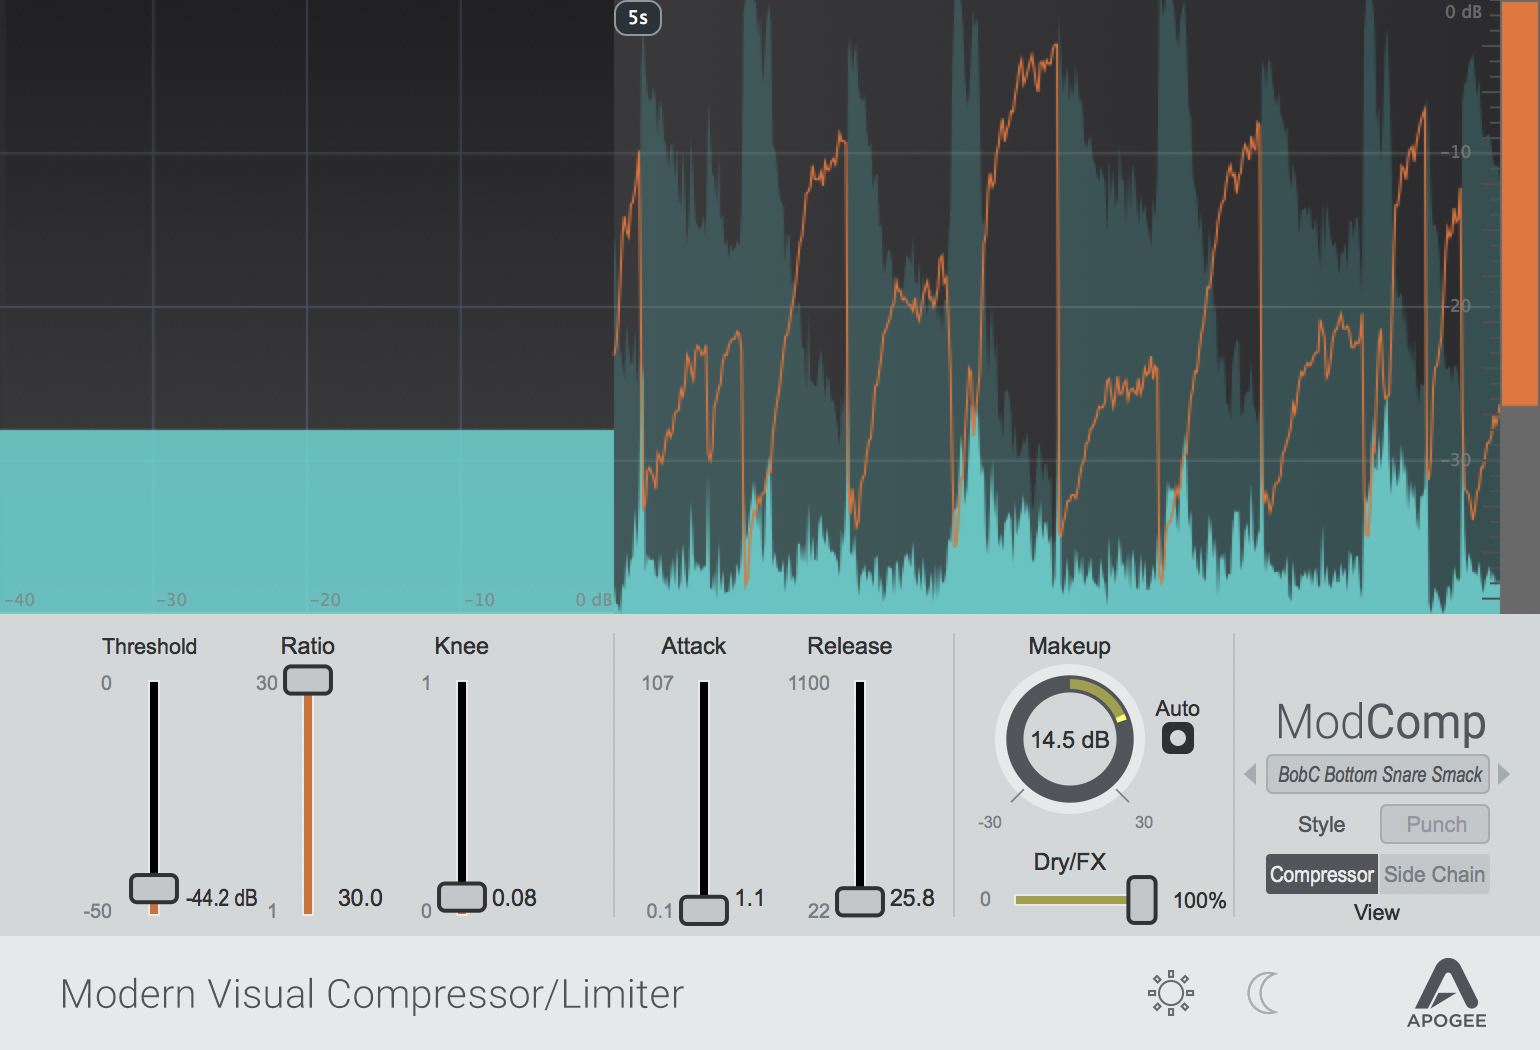Viewport: 1540px width, 1050px height.
Task: Switch to the light theme sun icon
Action: [1170, 992]
